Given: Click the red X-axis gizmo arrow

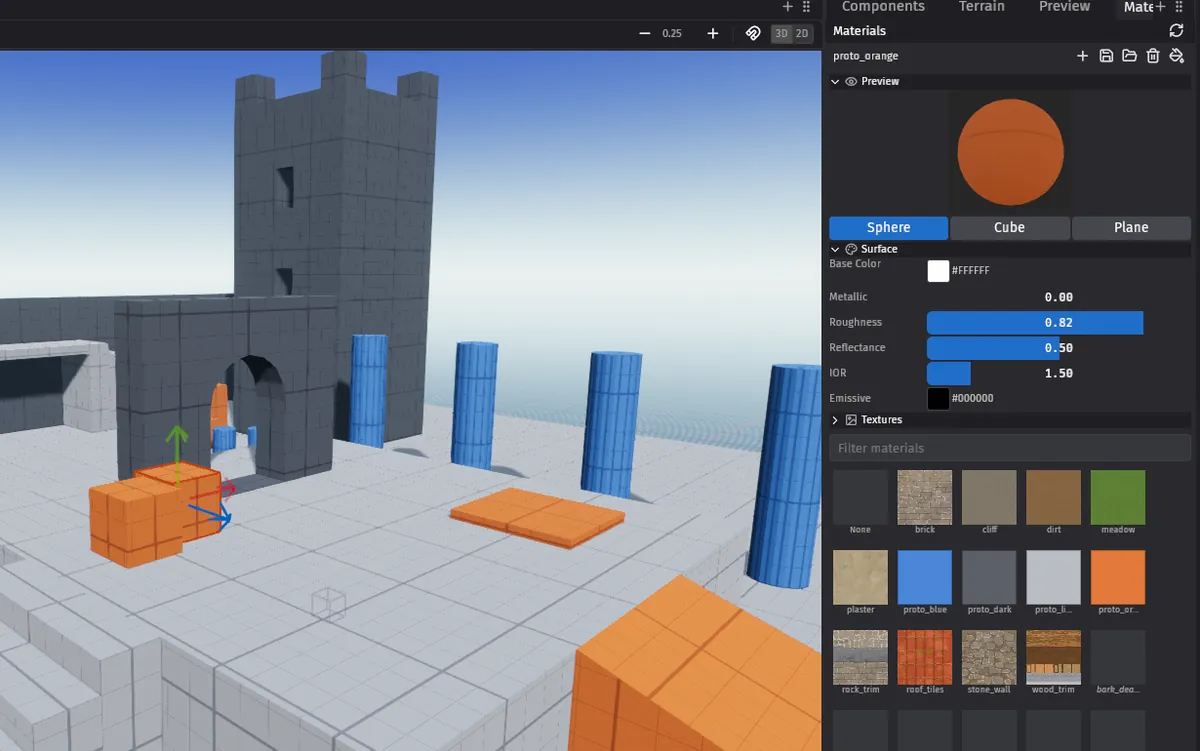Looking at the screenshot, I should point(228,489).
